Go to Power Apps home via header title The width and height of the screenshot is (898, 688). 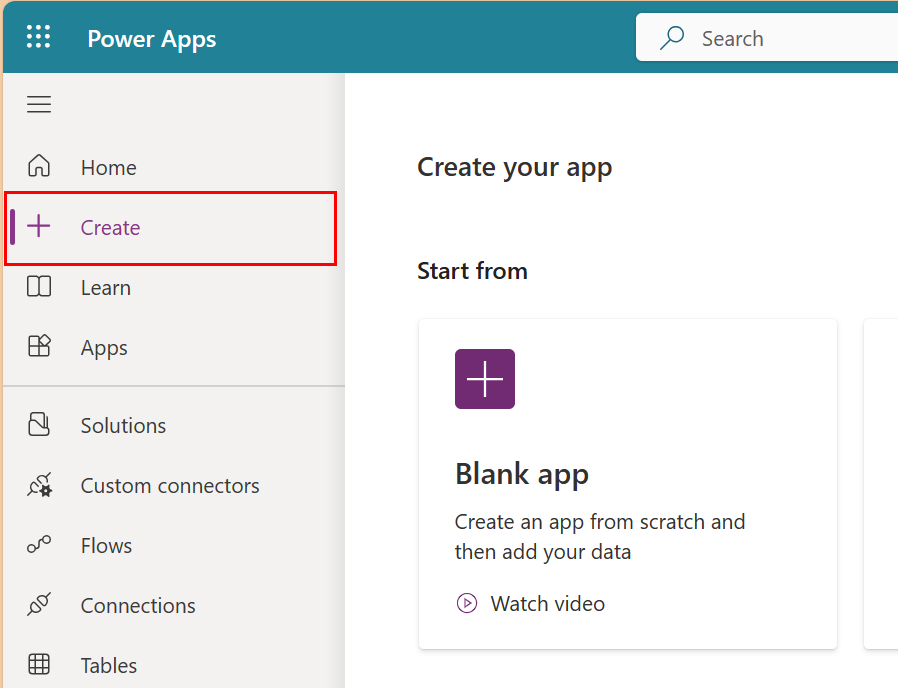coord(151,38)
